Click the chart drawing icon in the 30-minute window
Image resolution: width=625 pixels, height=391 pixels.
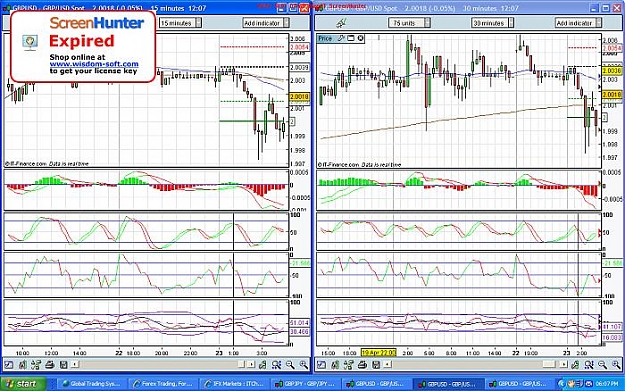(x=321, y=364)
